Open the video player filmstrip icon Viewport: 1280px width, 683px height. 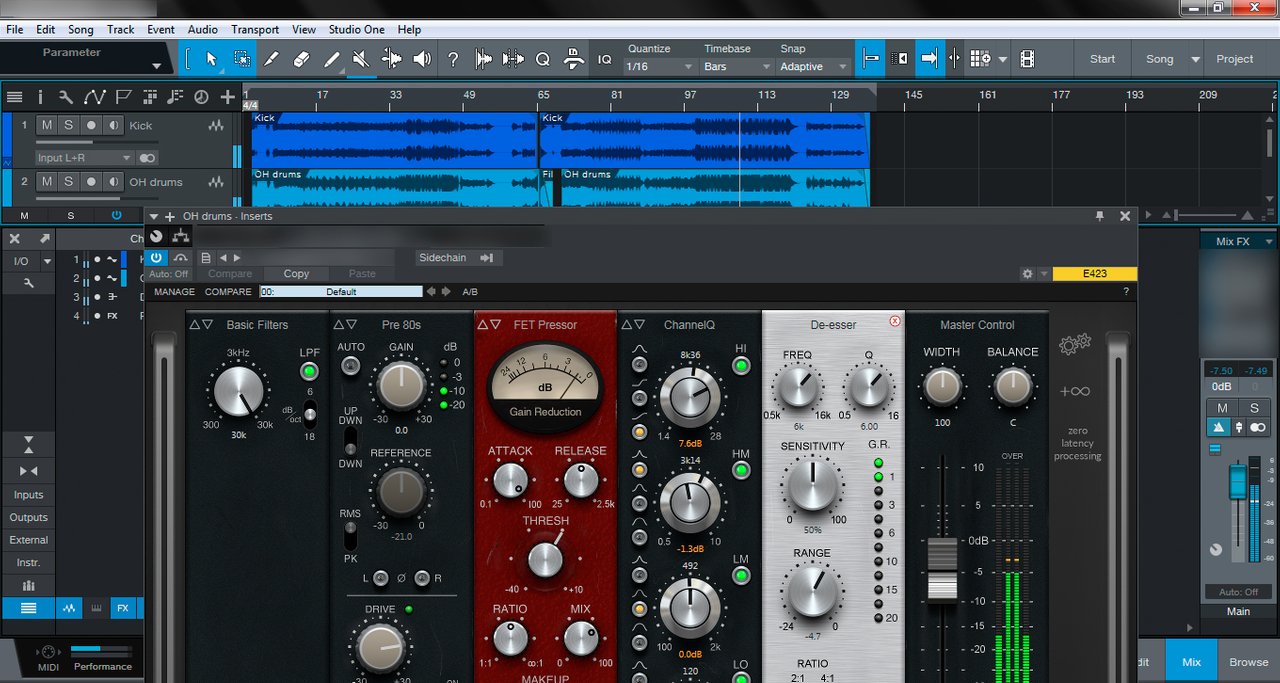(x=1027, y=59)
